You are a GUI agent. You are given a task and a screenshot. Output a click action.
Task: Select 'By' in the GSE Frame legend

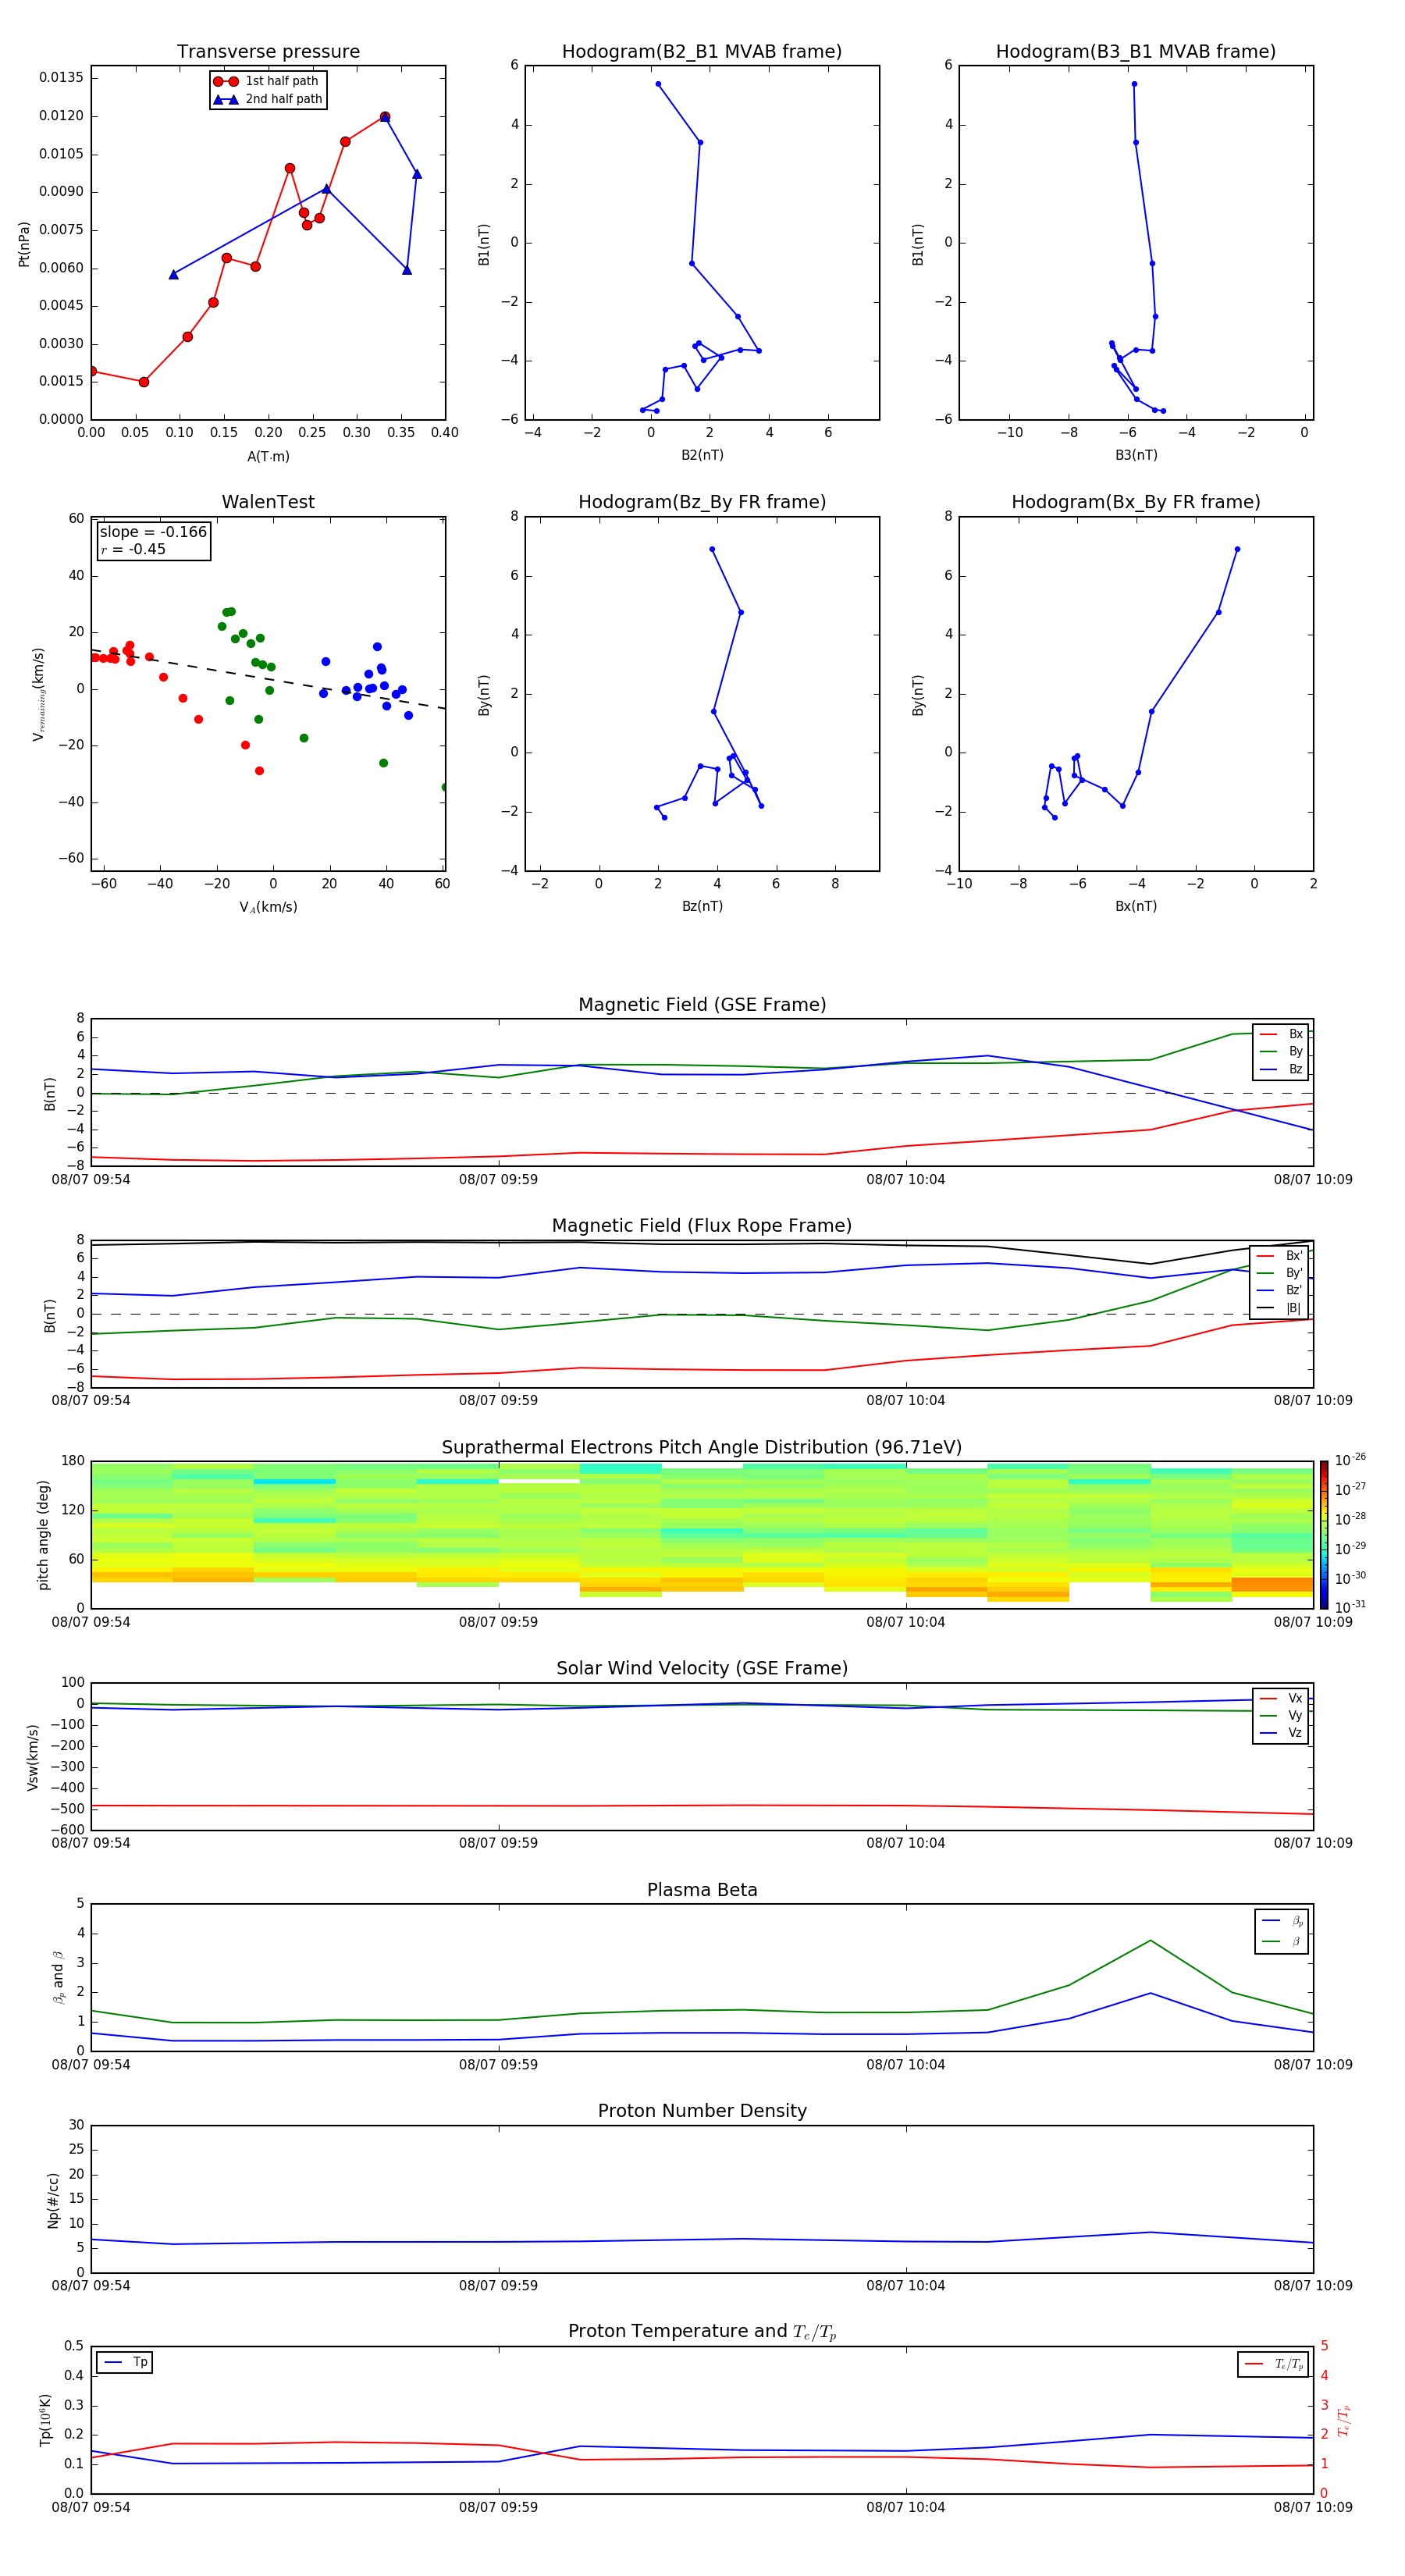tap(1282, 1051)
